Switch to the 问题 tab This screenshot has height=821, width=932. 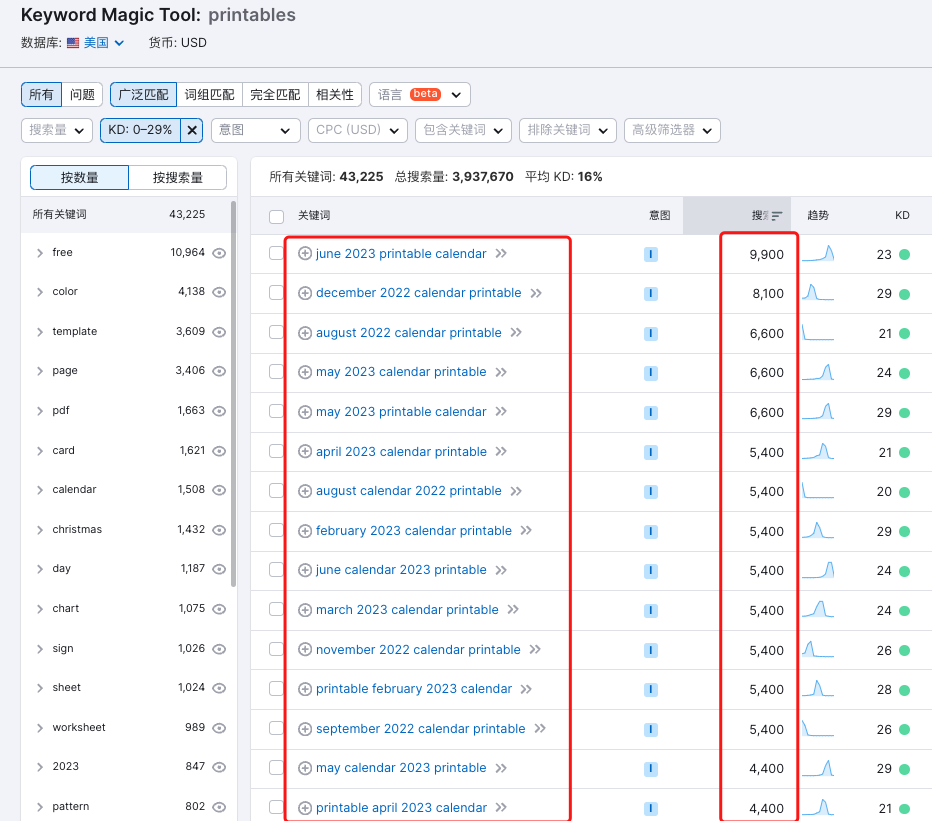pos(82,95)
